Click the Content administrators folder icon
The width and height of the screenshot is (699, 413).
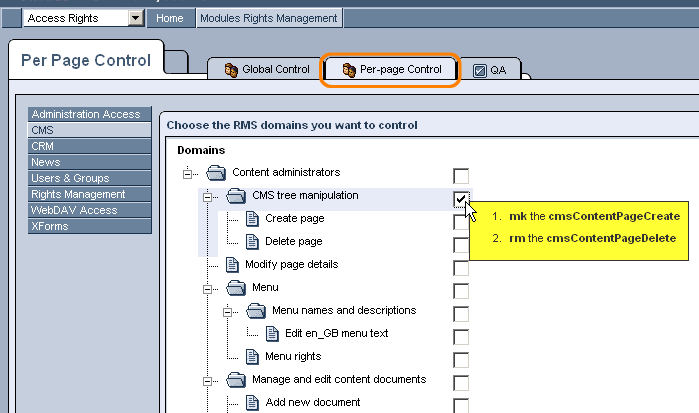[216, 173]
